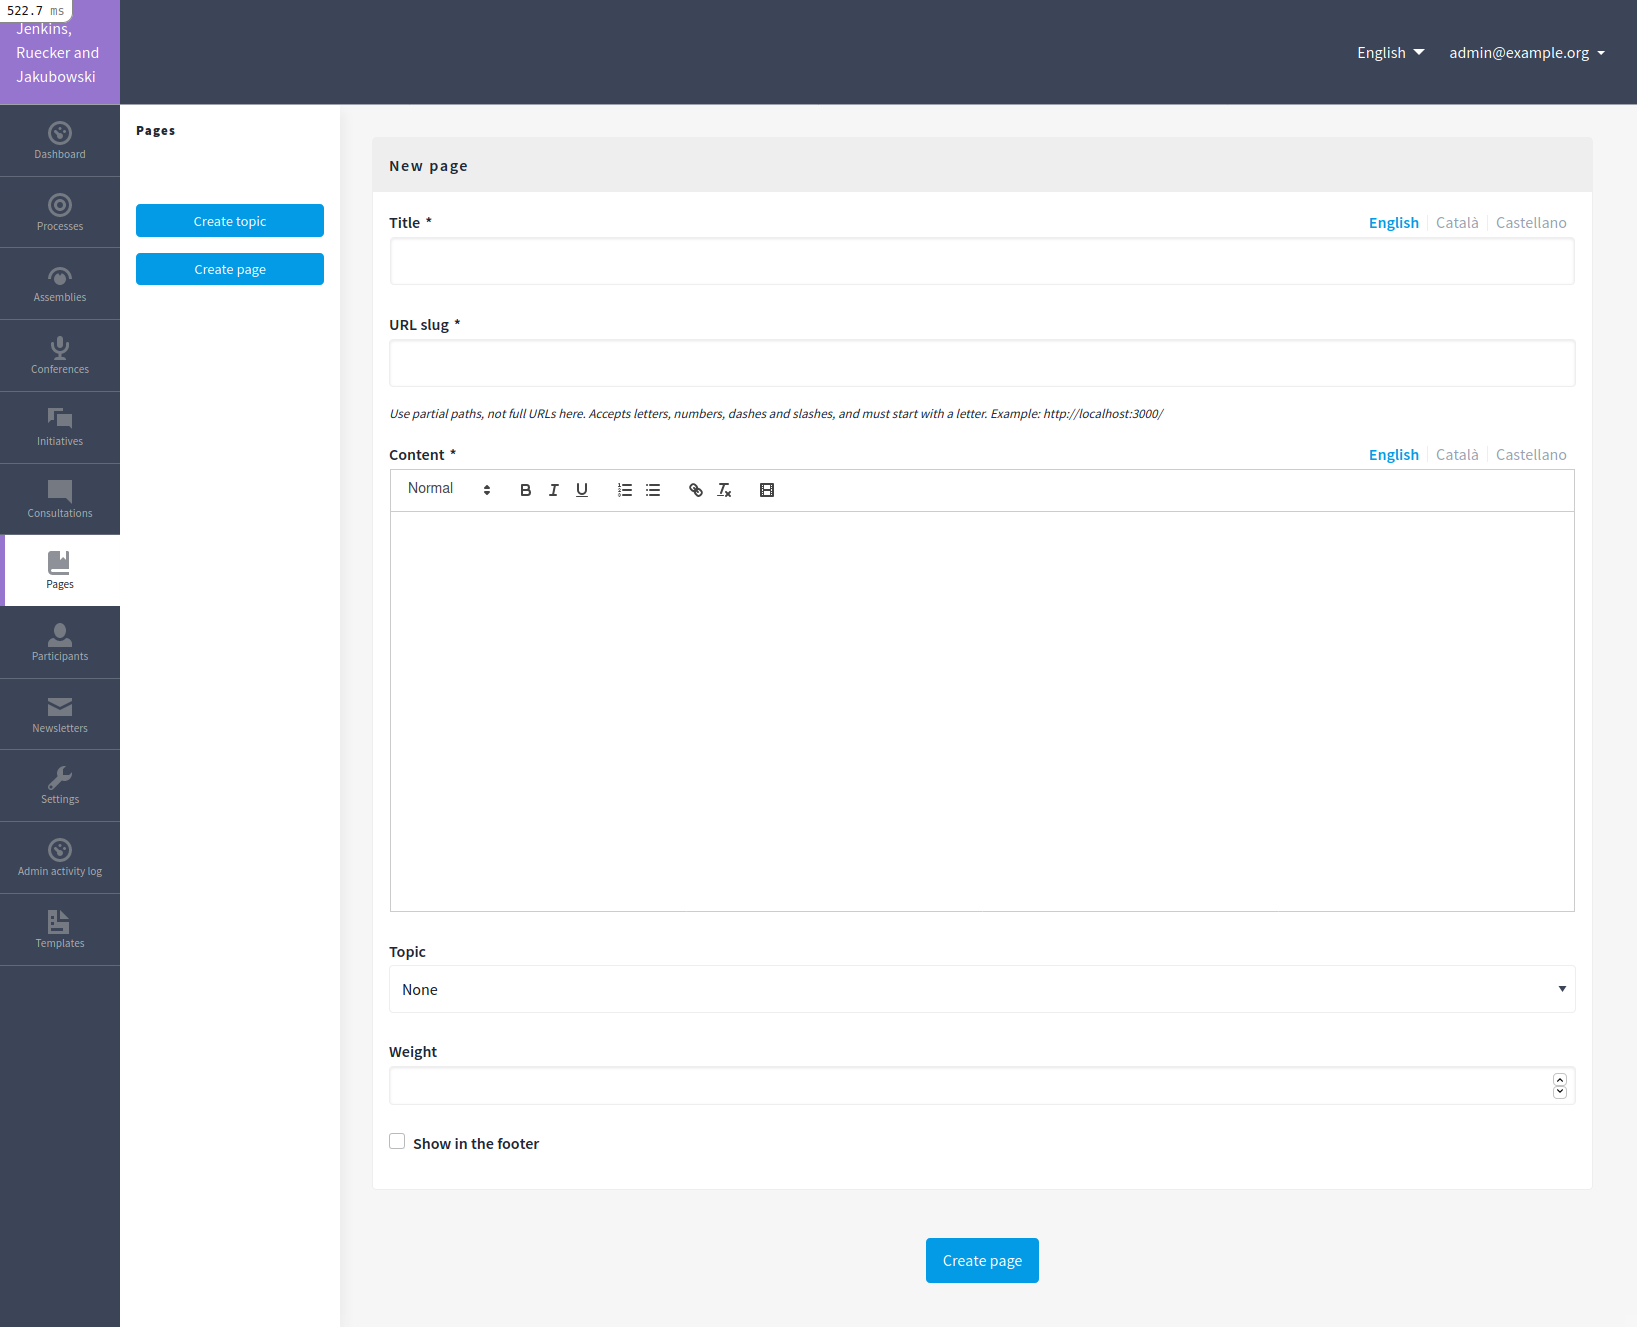Open Initiatives section

(x=60, y=428)
